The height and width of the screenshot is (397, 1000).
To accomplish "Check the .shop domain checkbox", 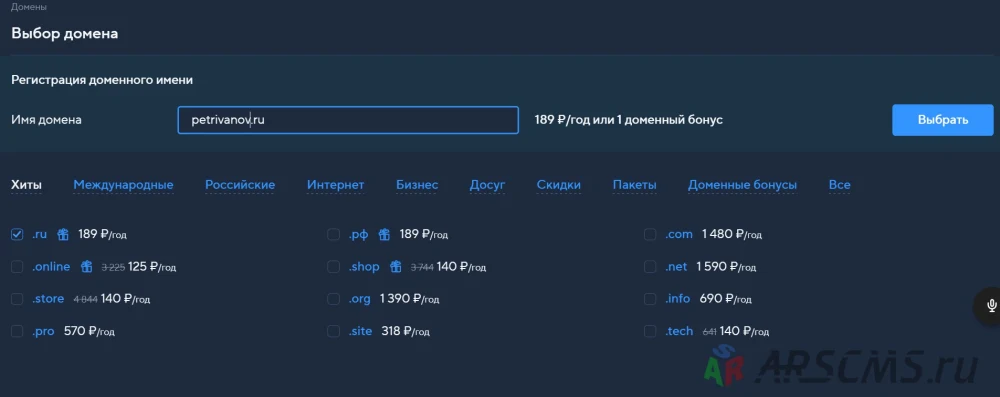I will (334, 267).
